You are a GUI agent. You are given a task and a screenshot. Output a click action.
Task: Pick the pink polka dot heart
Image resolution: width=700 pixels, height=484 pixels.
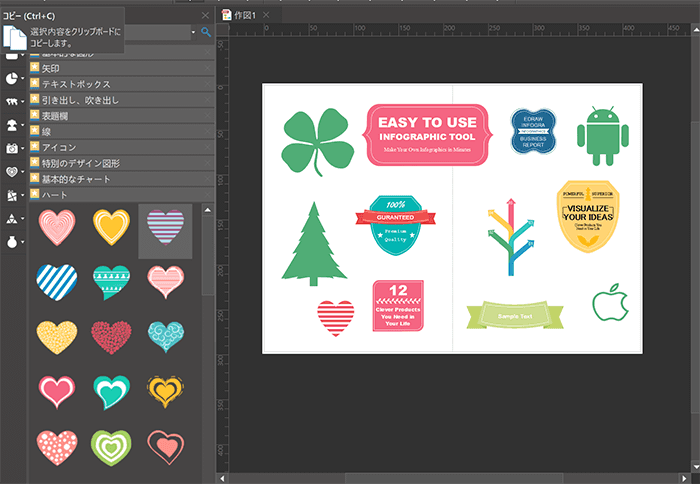click(57, 447)
